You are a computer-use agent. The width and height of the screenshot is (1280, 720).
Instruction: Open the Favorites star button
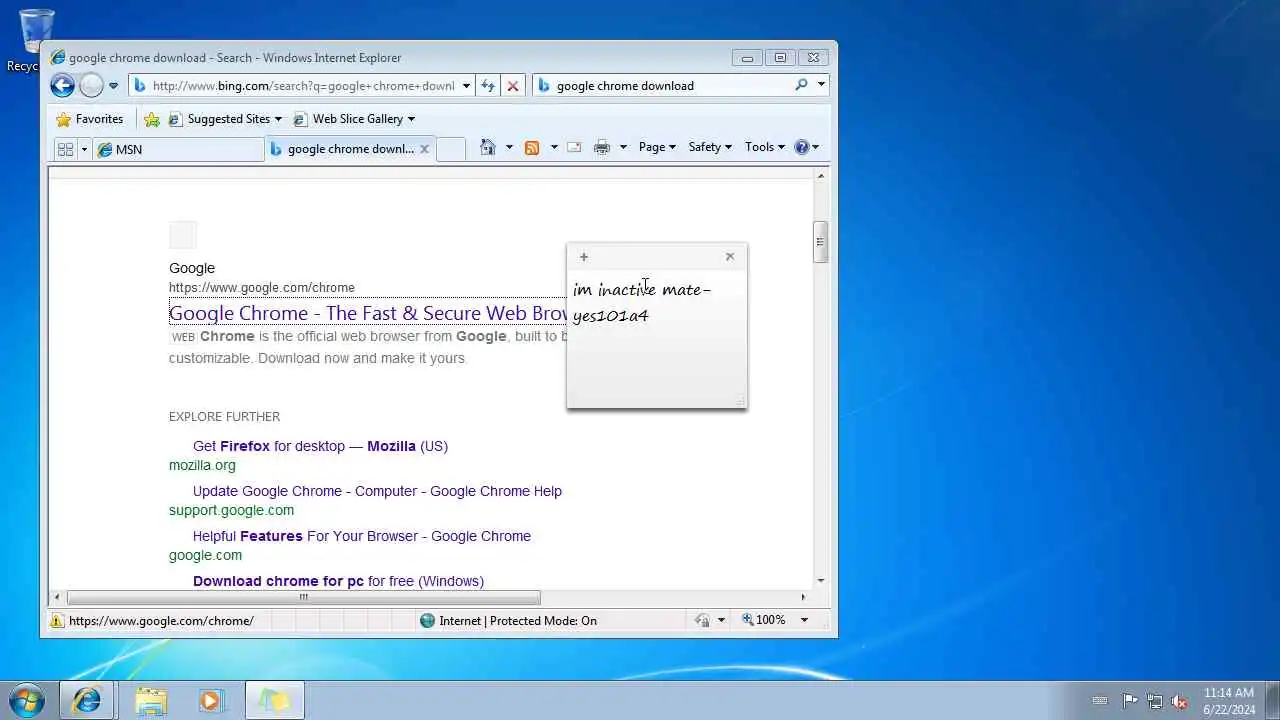pyautogui.click(x=89, y=119)
